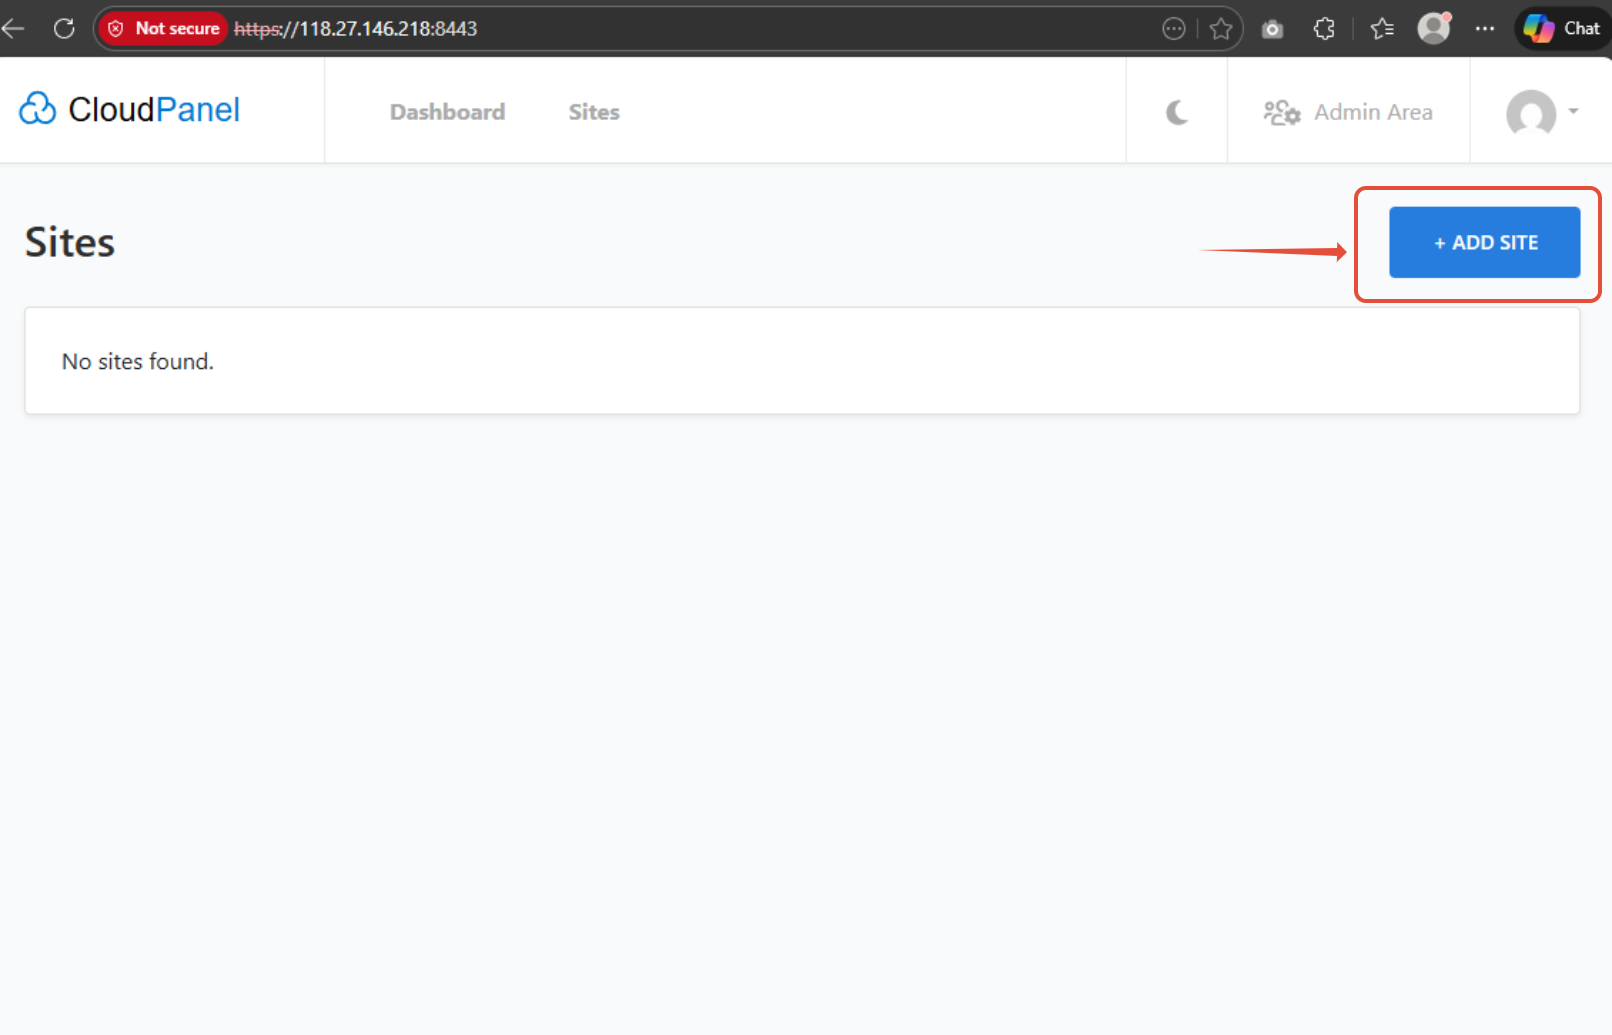Open the Admin Area link
Screen dimensions: 1612x1035
pyautogui.click(x=1348, y=112)
